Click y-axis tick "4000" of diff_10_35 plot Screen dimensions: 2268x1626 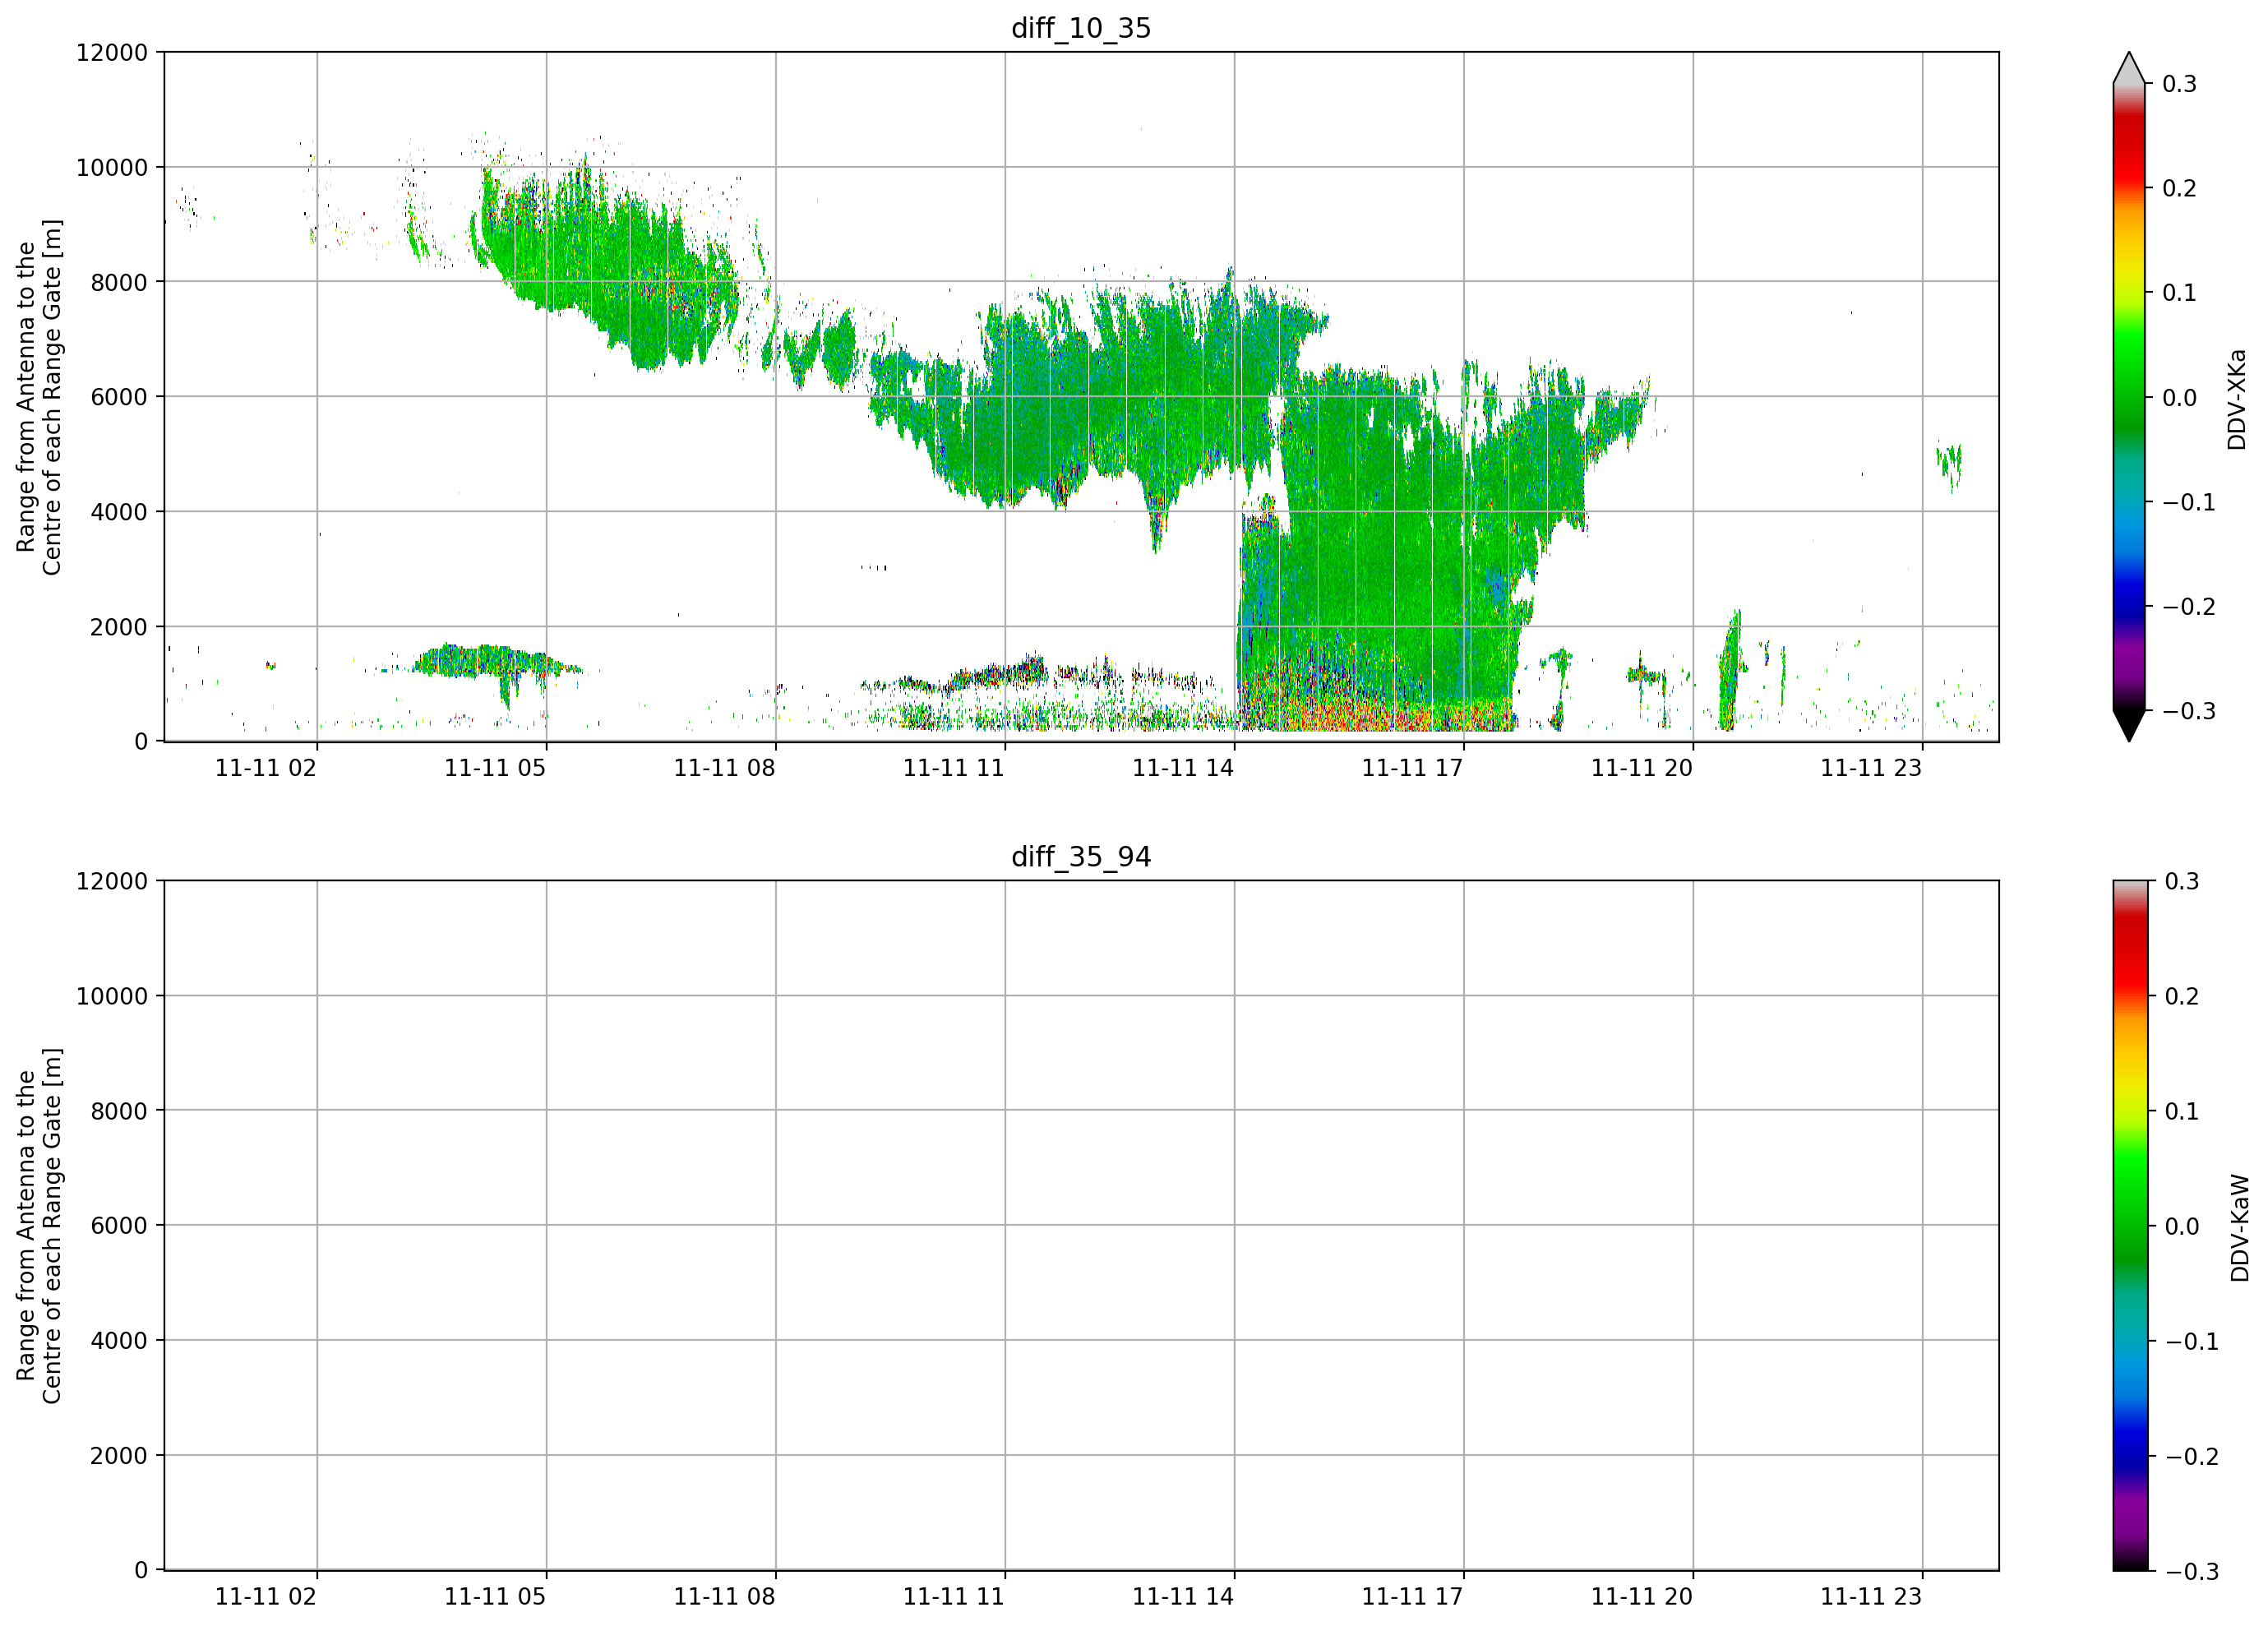click(119, 512)
